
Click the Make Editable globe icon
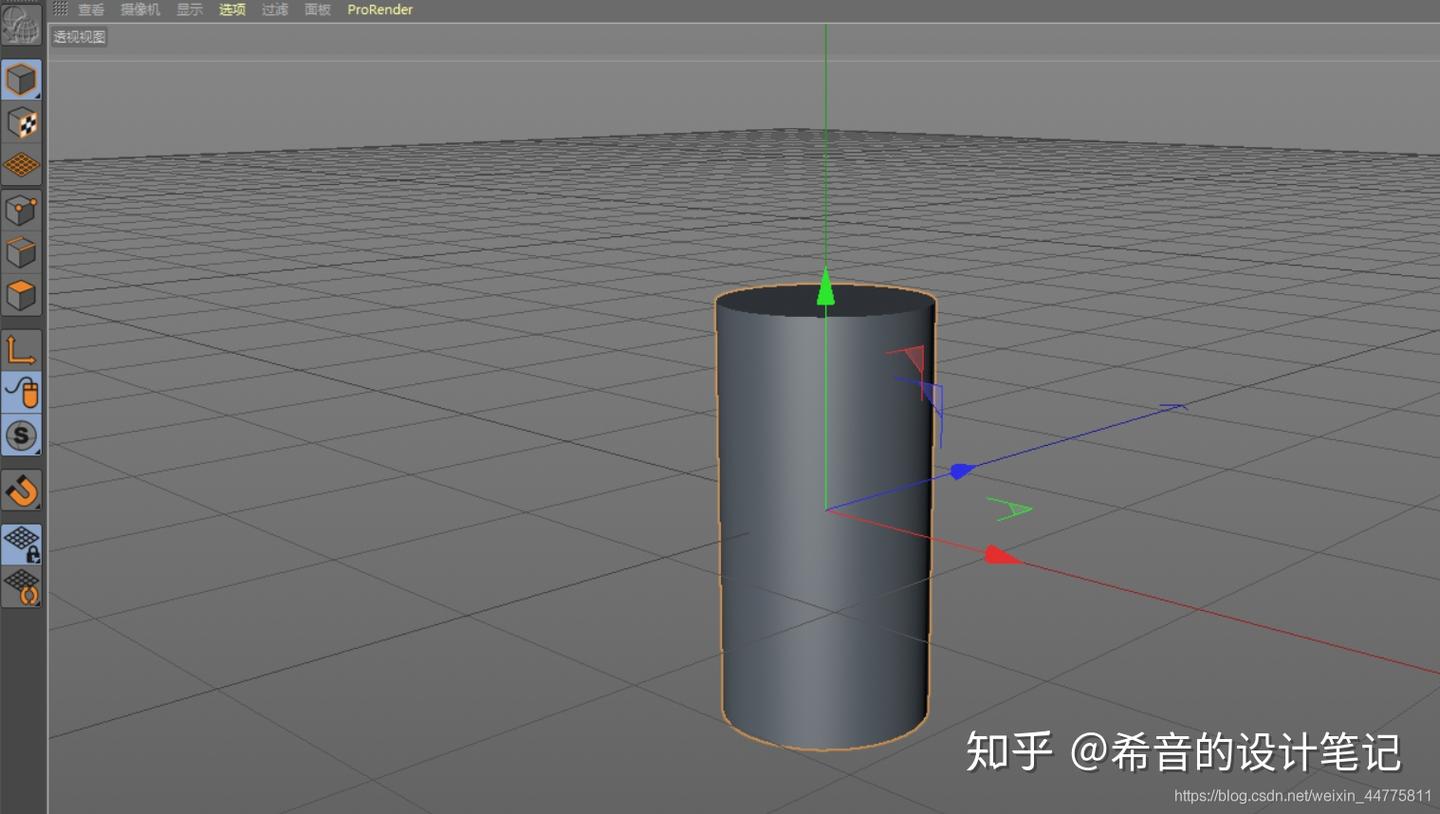21,23
